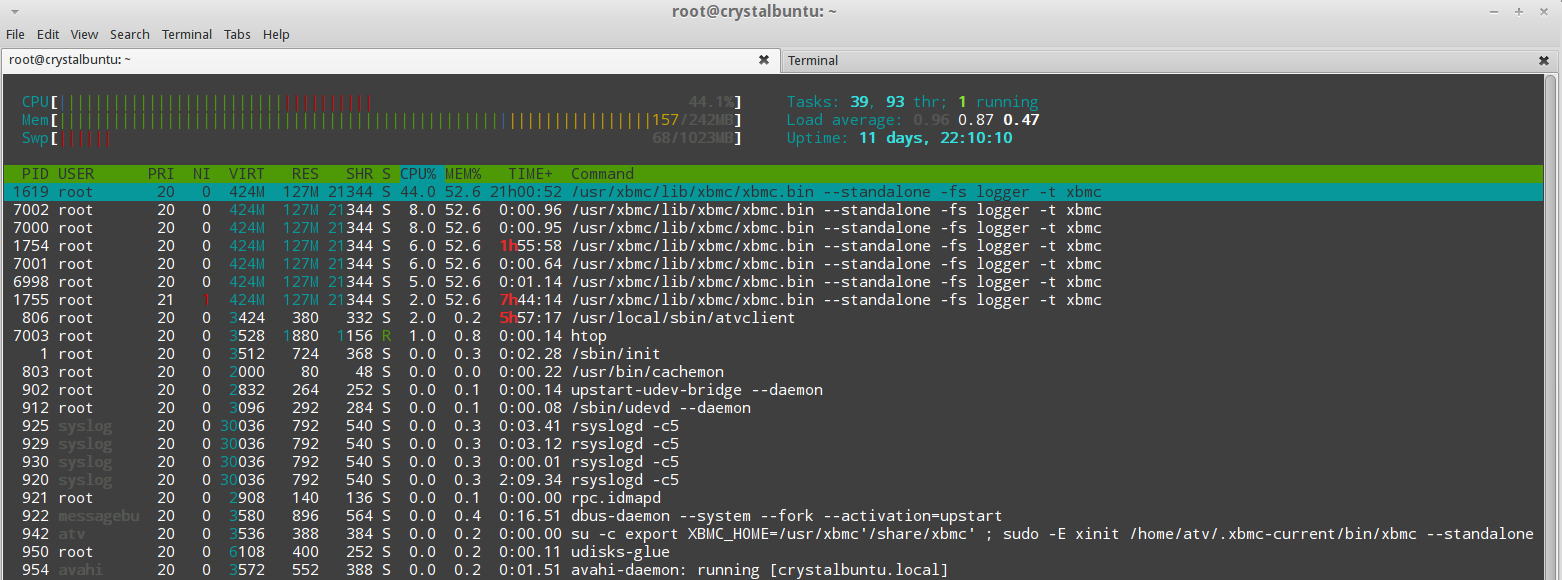
Task: Sort by the PID column header
Action: click(x=35, y=174)
